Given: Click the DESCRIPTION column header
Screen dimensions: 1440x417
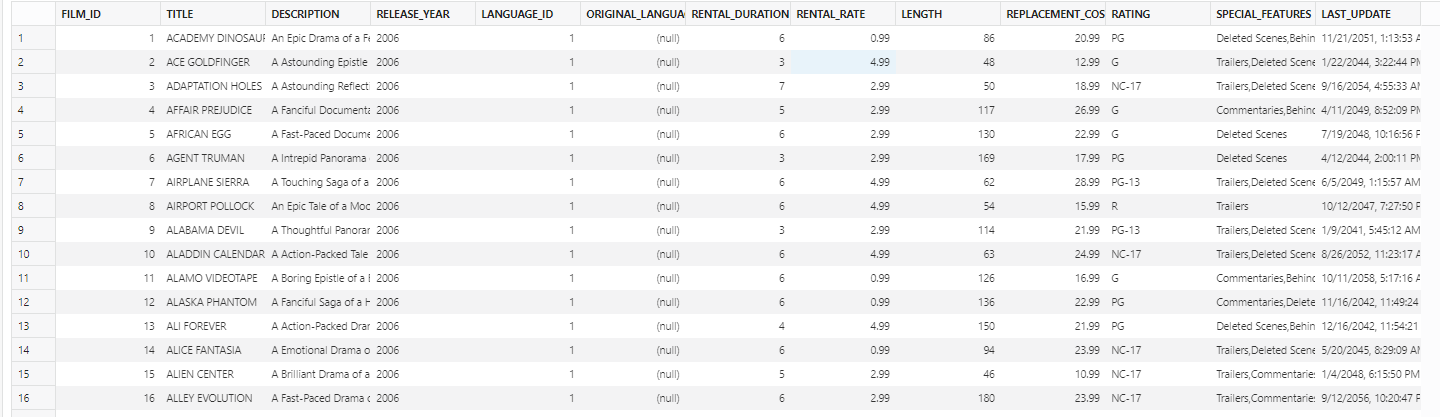Looking at the screenshot, I should pos(317,14).
